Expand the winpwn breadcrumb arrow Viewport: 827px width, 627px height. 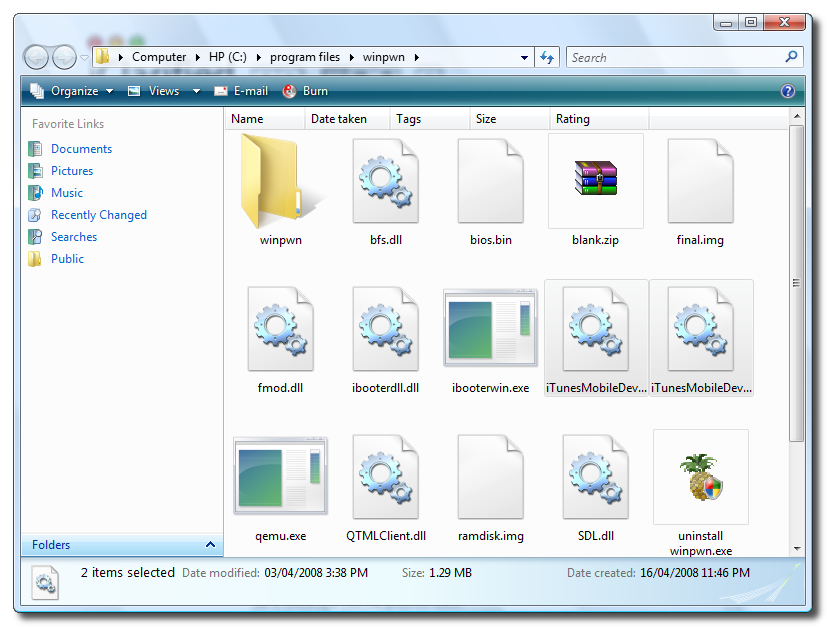pos(417,57)
